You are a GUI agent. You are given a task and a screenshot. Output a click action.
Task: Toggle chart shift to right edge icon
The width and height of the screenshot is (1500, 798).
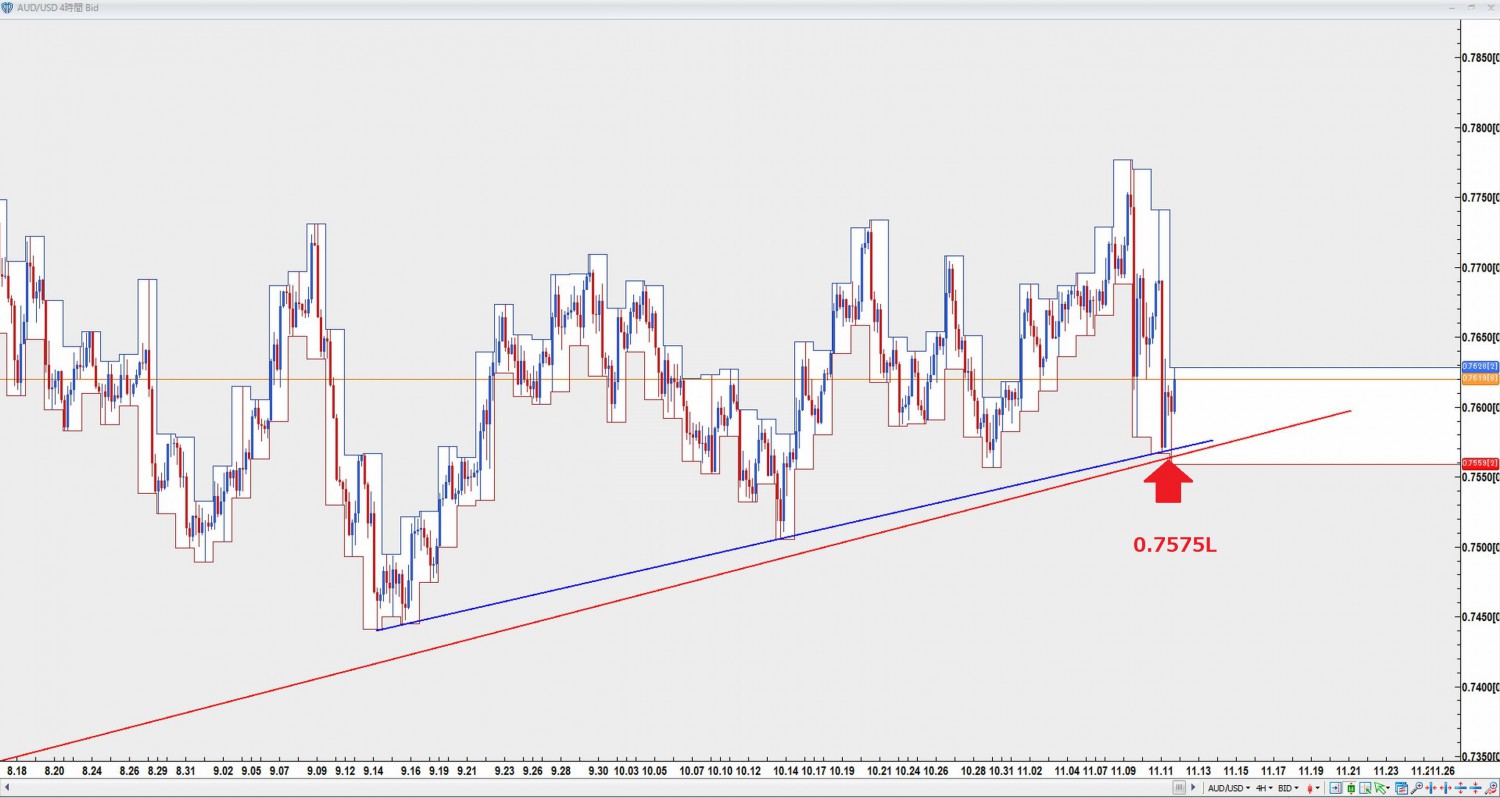click(x=1335, y=788)
